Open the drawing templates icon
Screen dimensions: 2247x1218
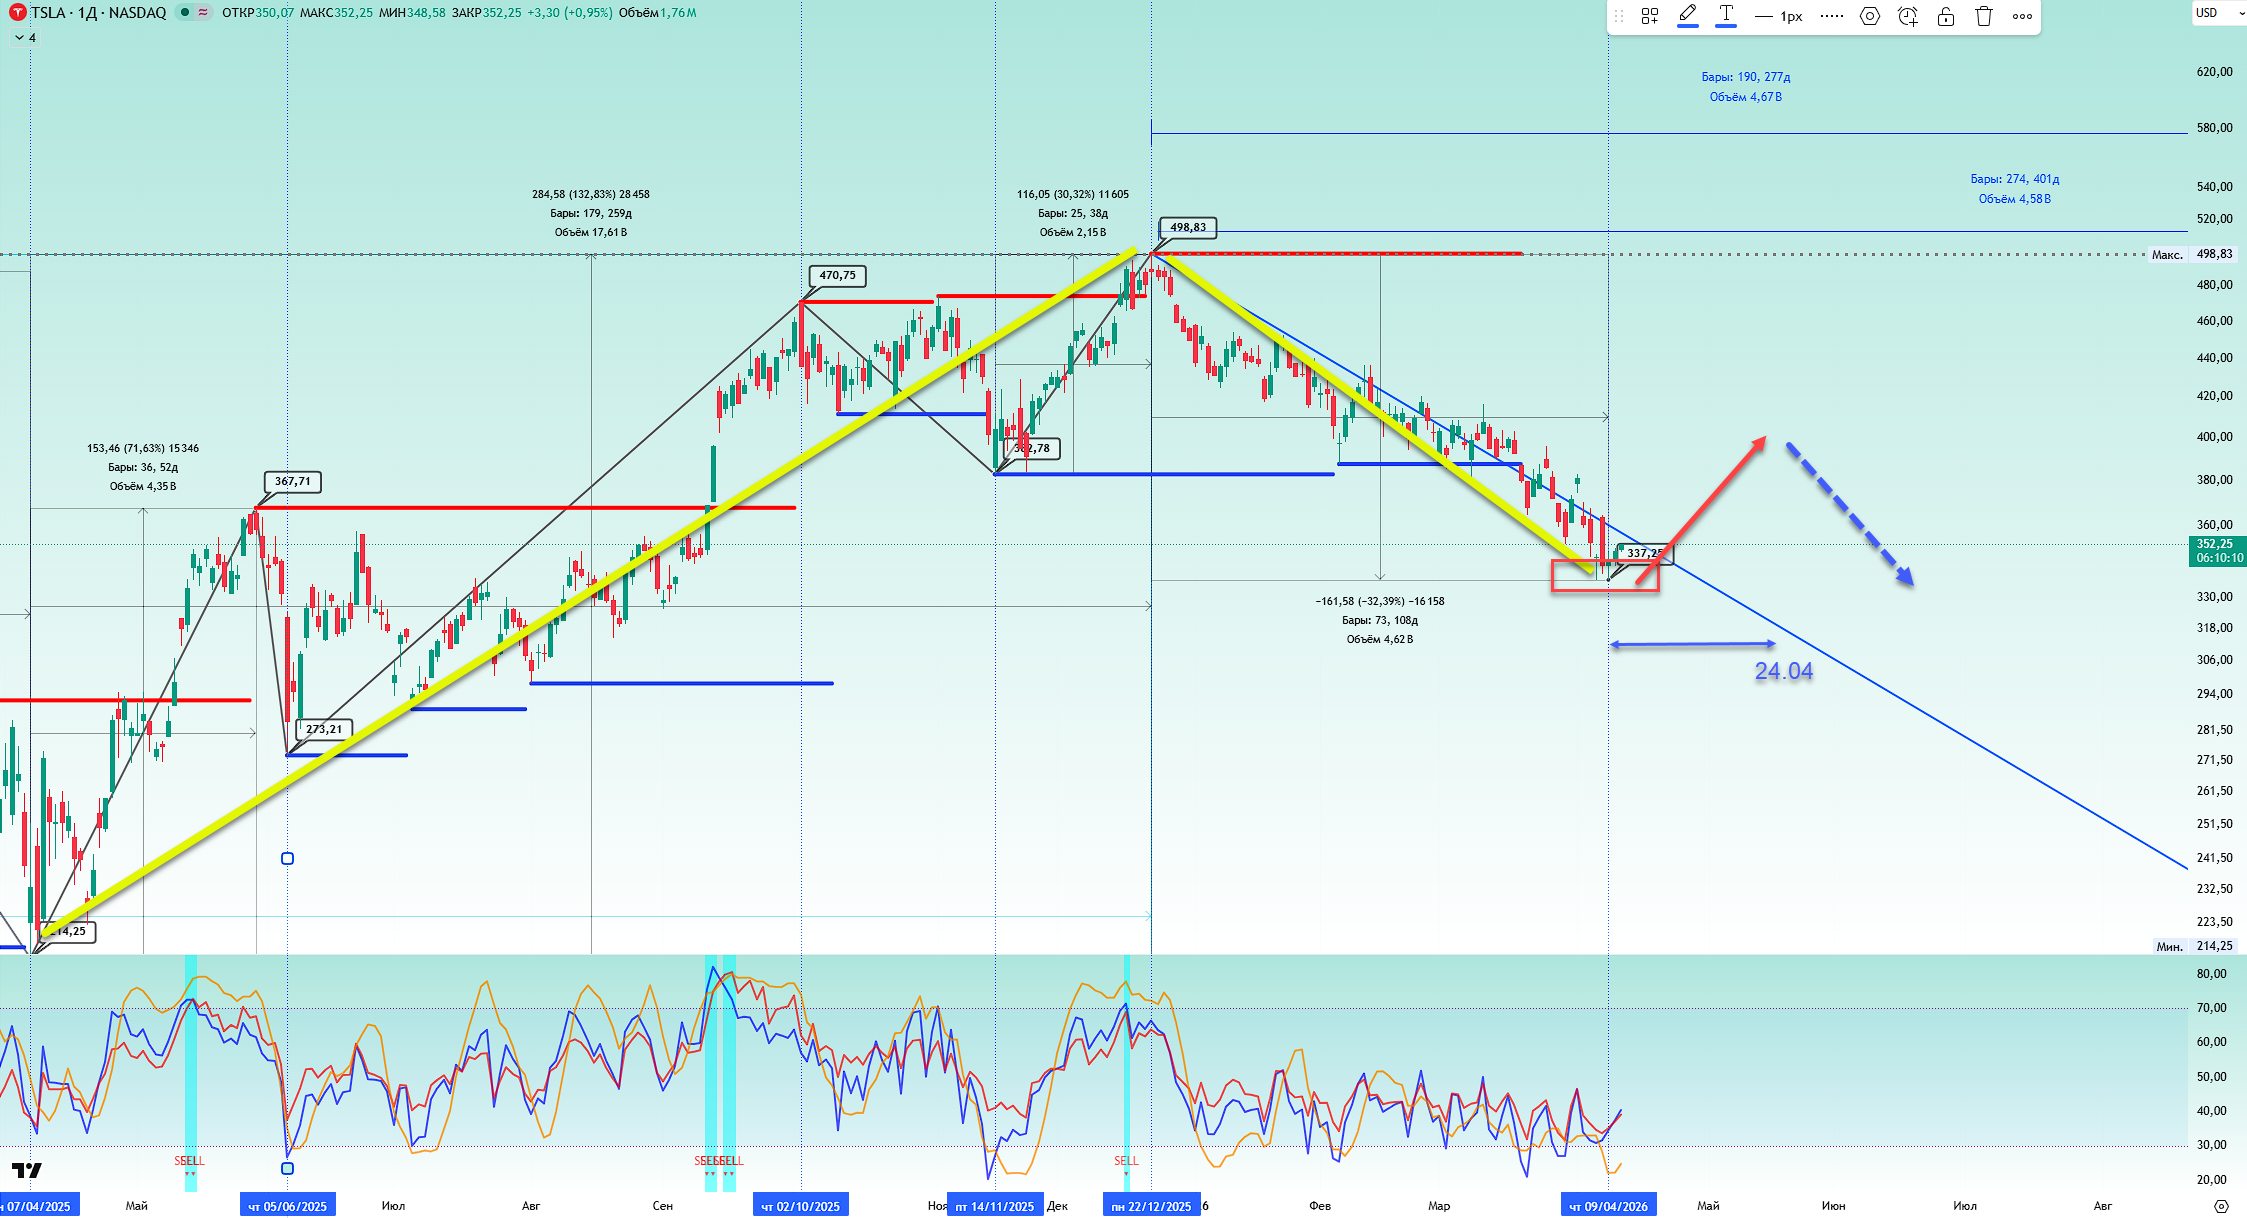point(1650,16)
